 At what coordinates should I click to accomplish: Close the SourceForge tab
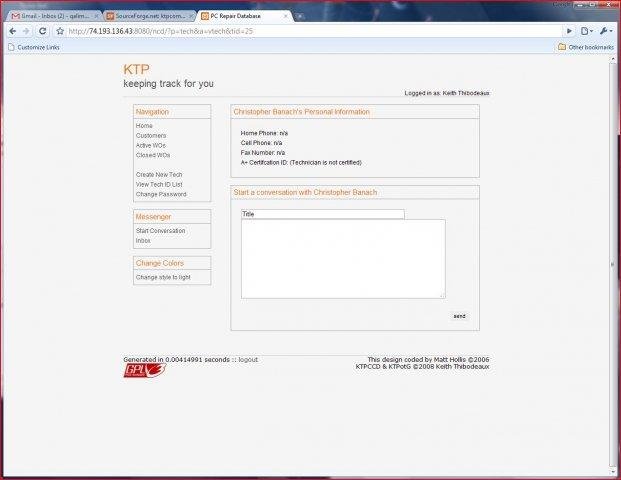point(191,16)
